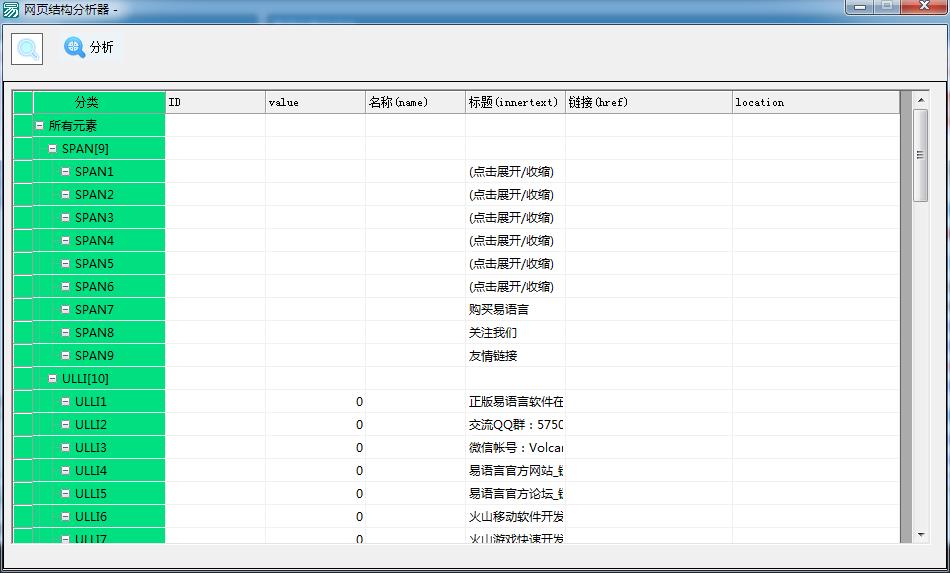The width and height of the screenshot is (950, 573).
Task: Select the ULLI4 tree row label
Action: (x=90, y=471)
